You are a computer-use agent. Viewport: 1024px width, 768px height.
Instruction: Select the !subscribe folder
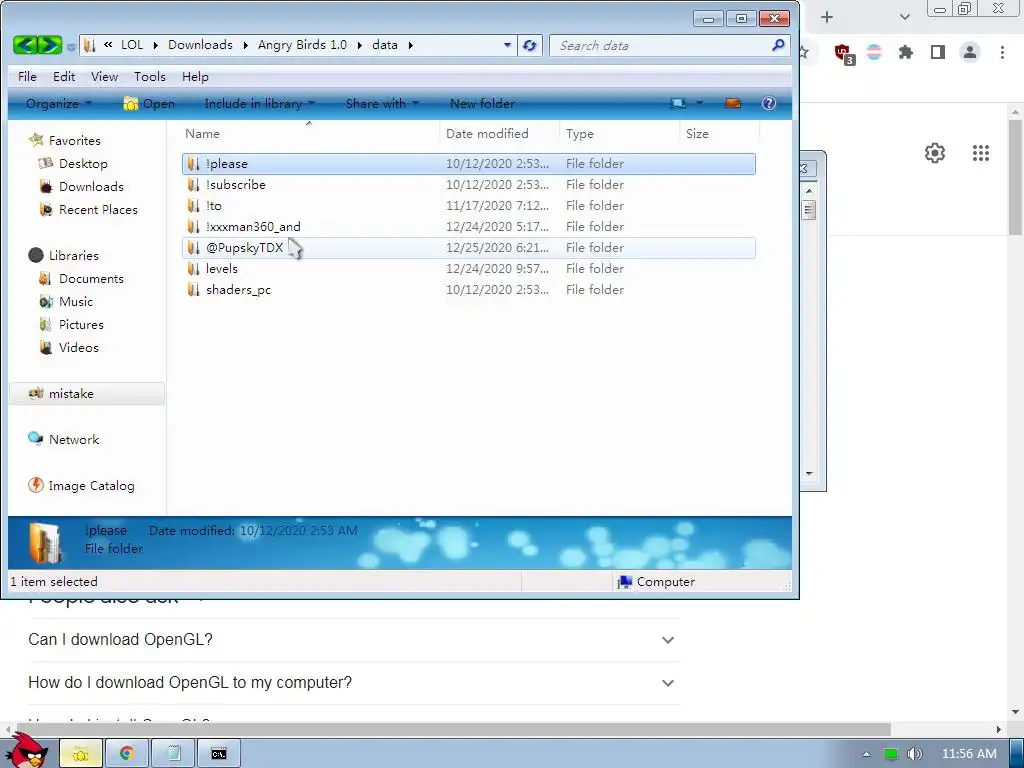[468, 184]
